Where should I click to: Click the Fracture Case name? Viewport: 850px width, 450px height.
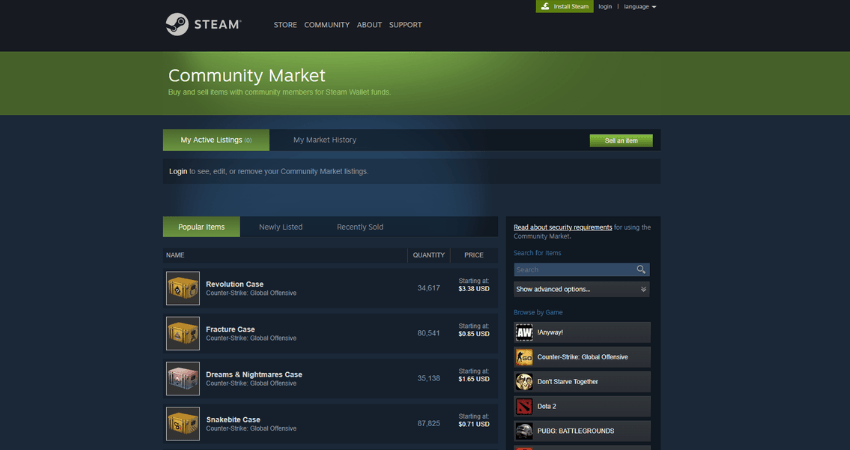click(x=230, y=329)
